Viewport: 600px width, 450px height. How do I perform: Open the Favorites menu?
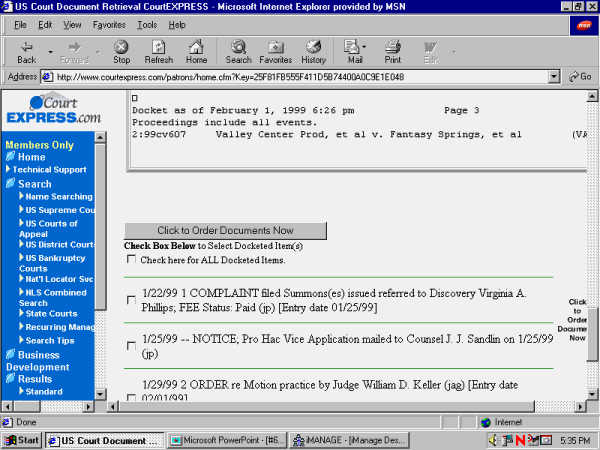108,24
